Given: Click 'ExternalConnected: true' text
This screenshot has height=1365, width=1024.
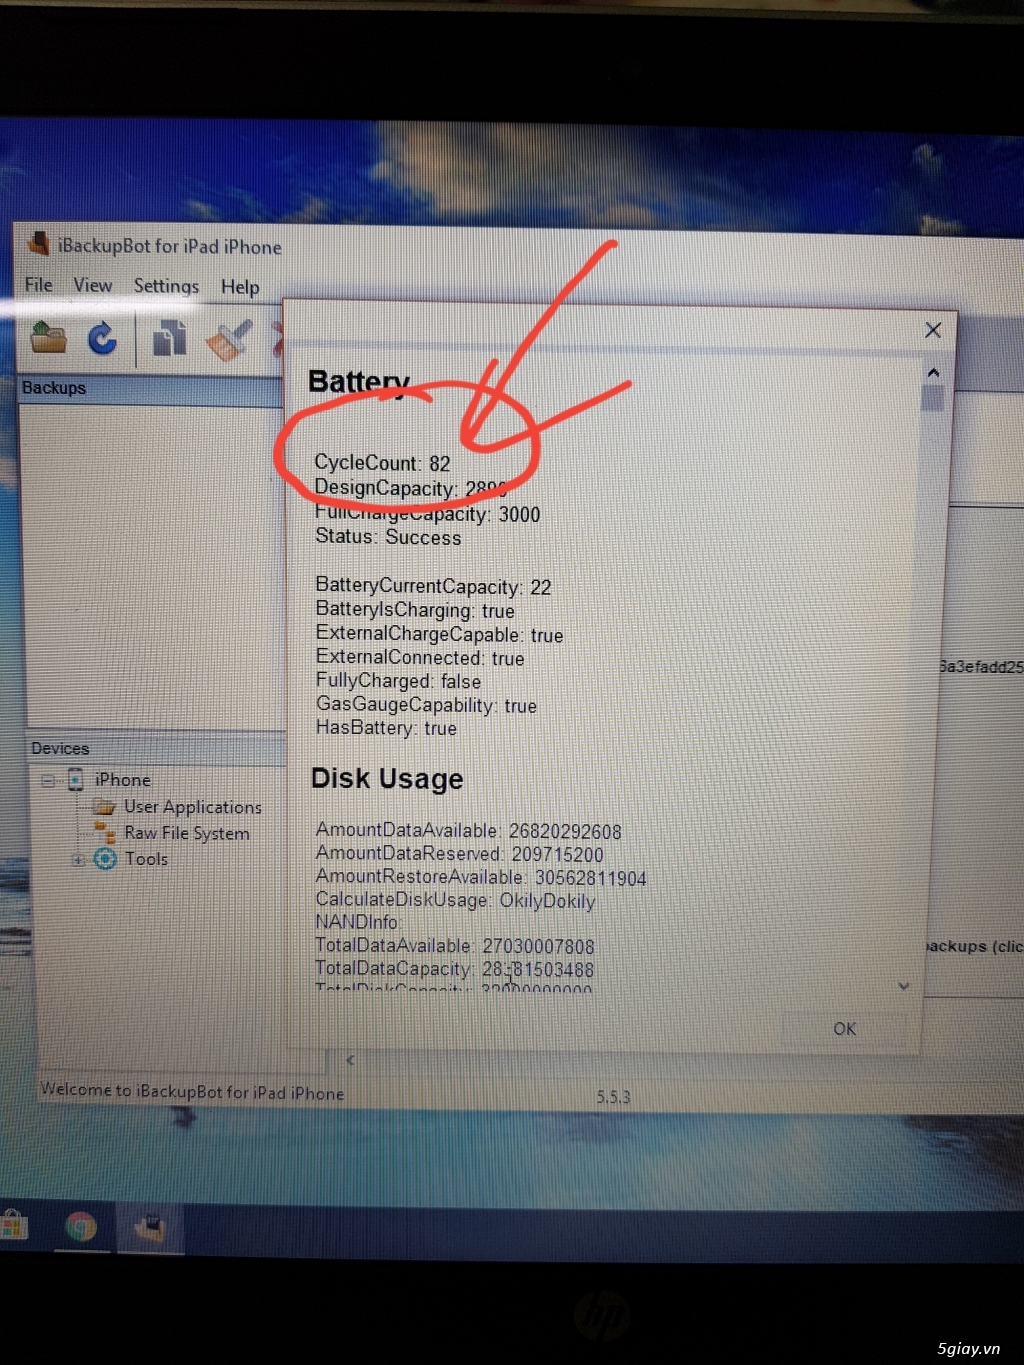Looking at the screenshot, I should click(420, 657).
